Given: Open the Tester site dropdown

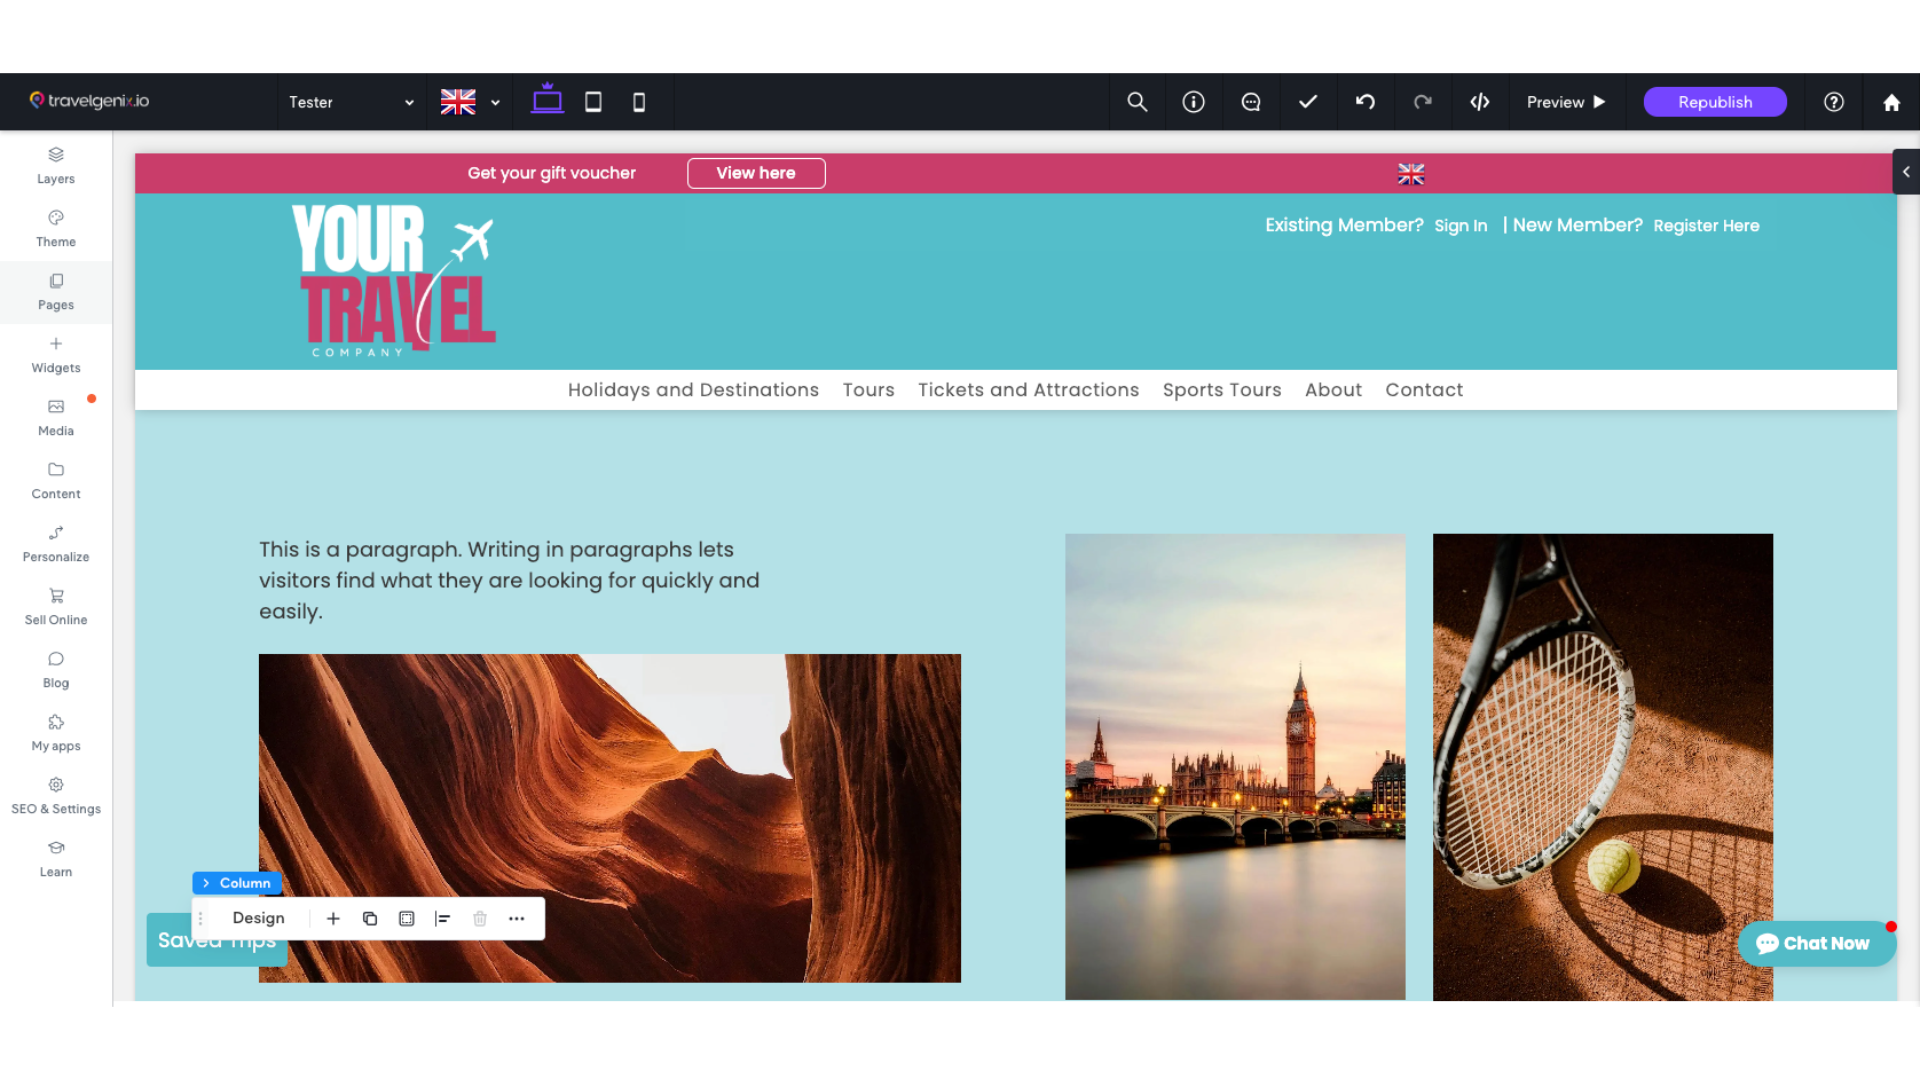Looking at the screenshot, I should coord(350,102).
